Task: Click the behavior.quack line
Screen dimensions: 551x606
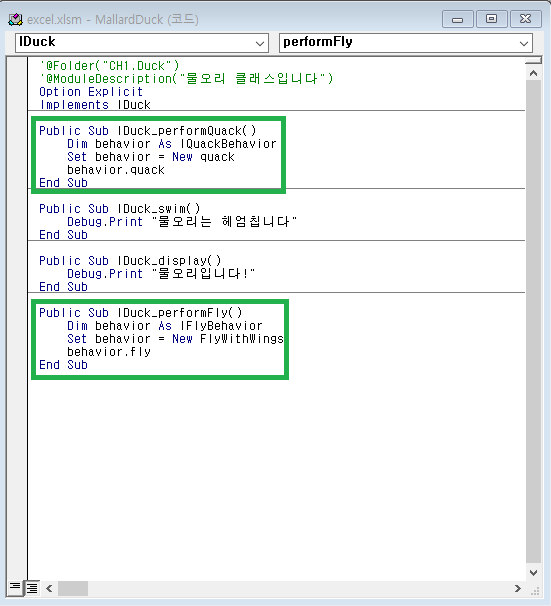Action: click(116, 170)
